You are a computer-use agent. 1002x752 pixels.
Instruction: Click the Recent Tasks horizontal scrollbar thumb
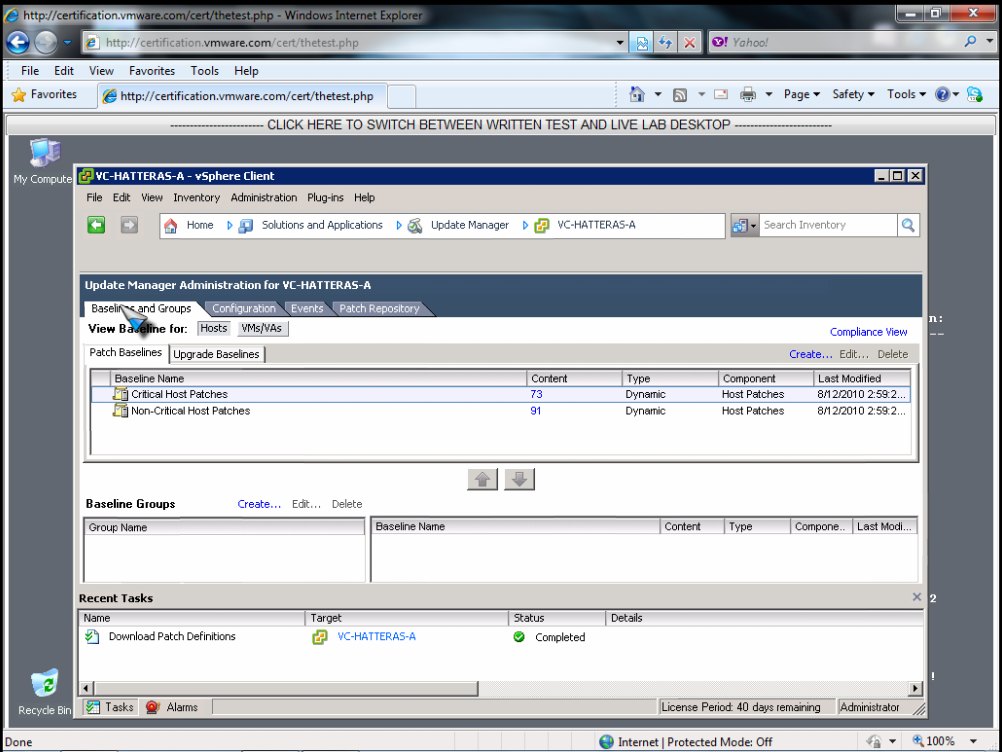[286, 688]
